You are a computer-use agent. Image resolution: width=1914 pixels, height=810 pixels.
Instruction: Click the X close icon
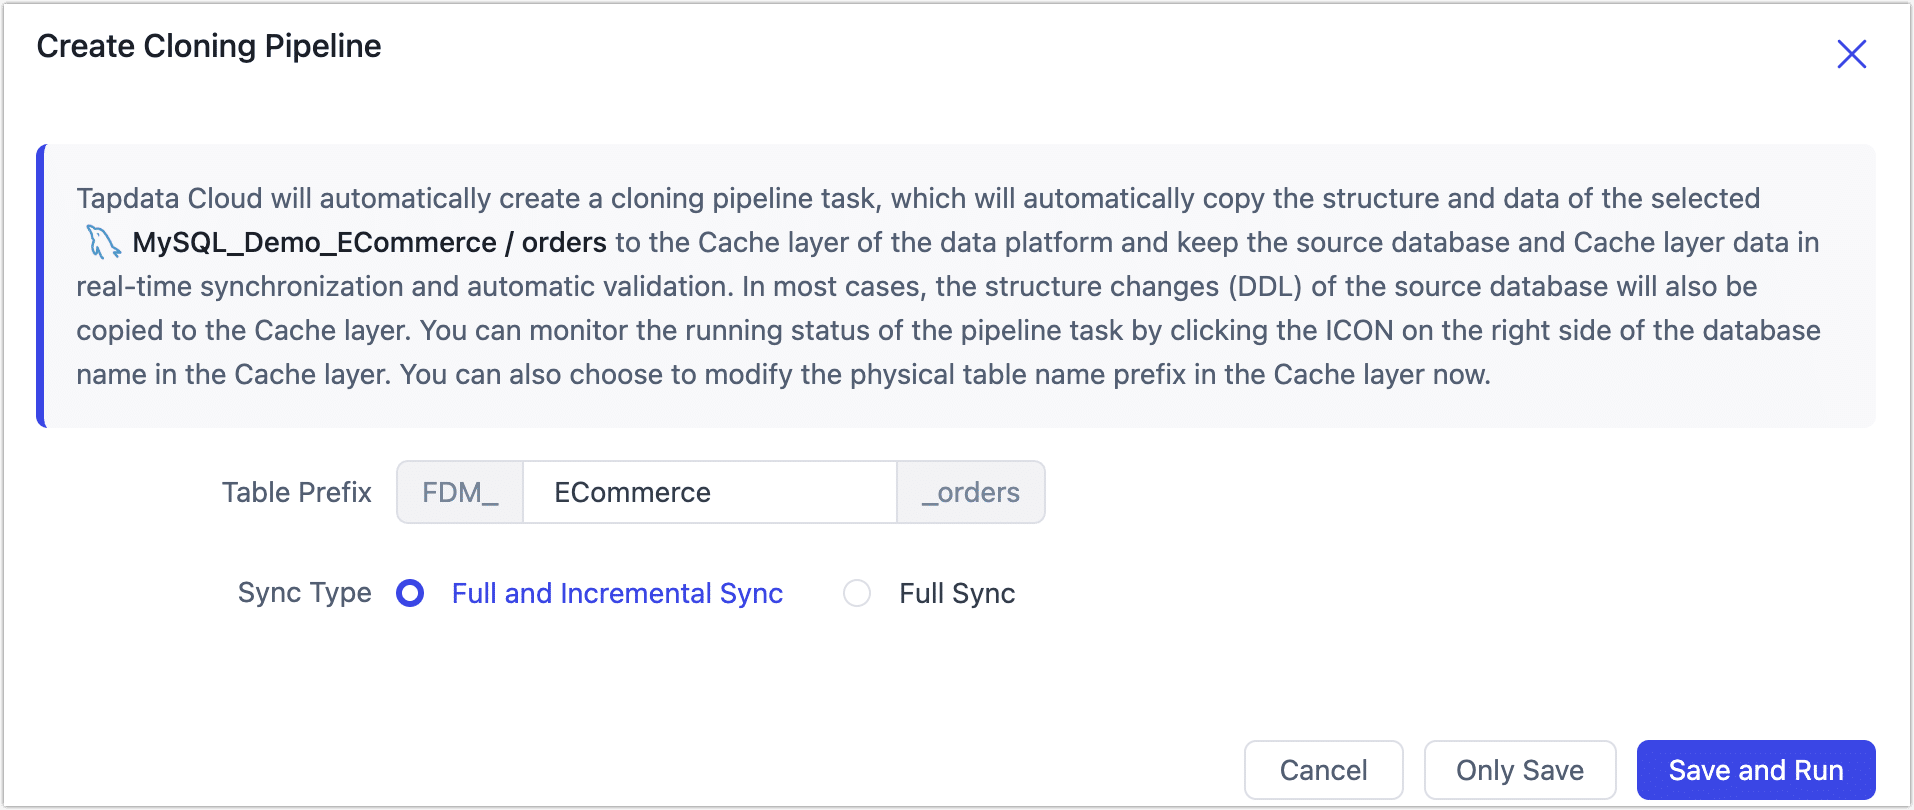coord(1851,54)
